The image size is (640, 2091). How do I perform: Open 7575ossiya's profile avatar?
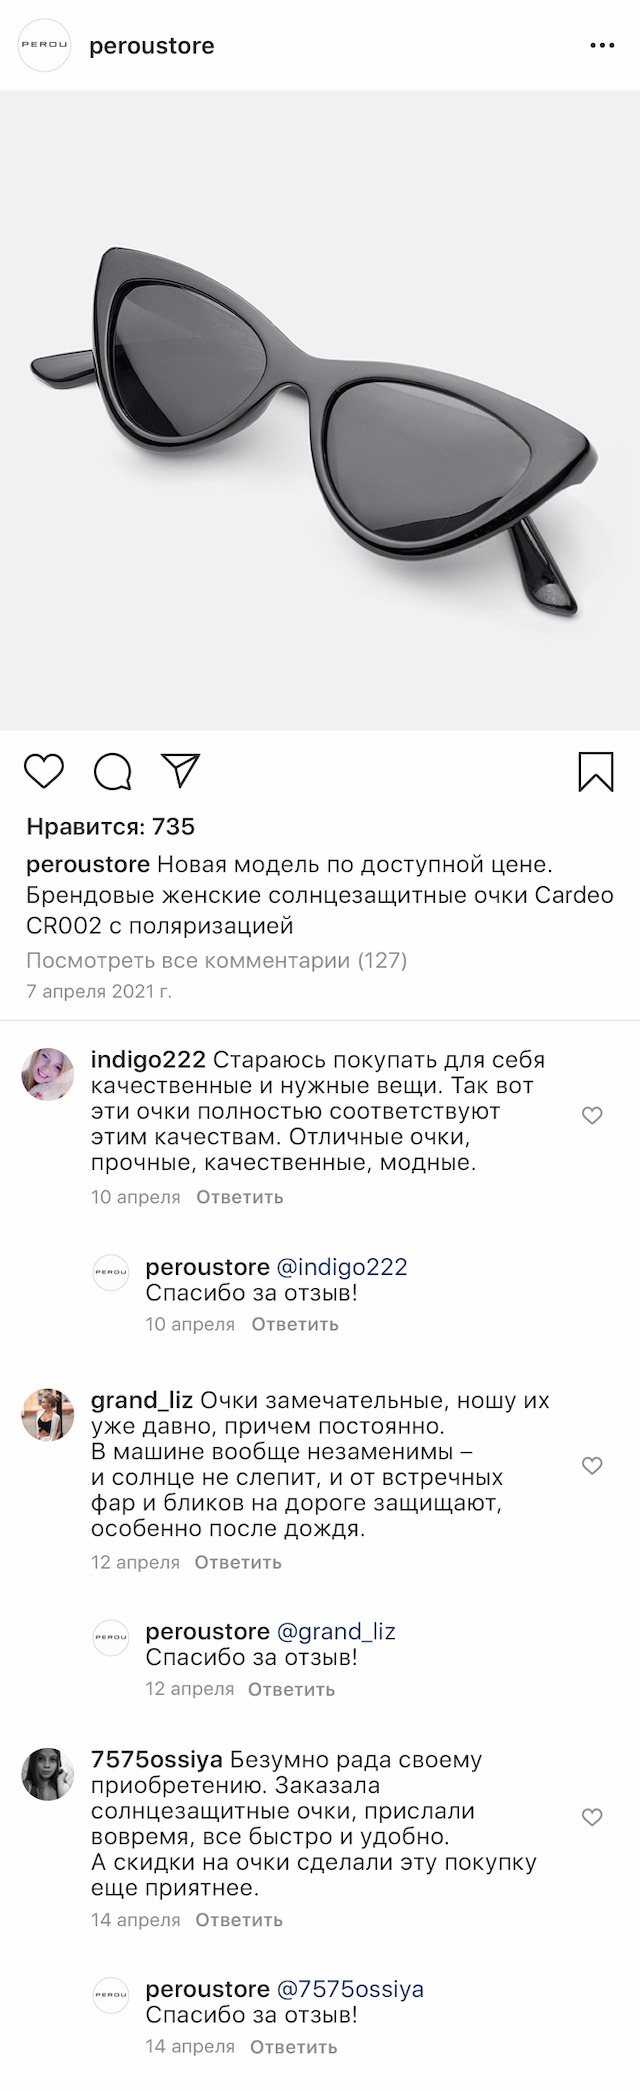48,1773
